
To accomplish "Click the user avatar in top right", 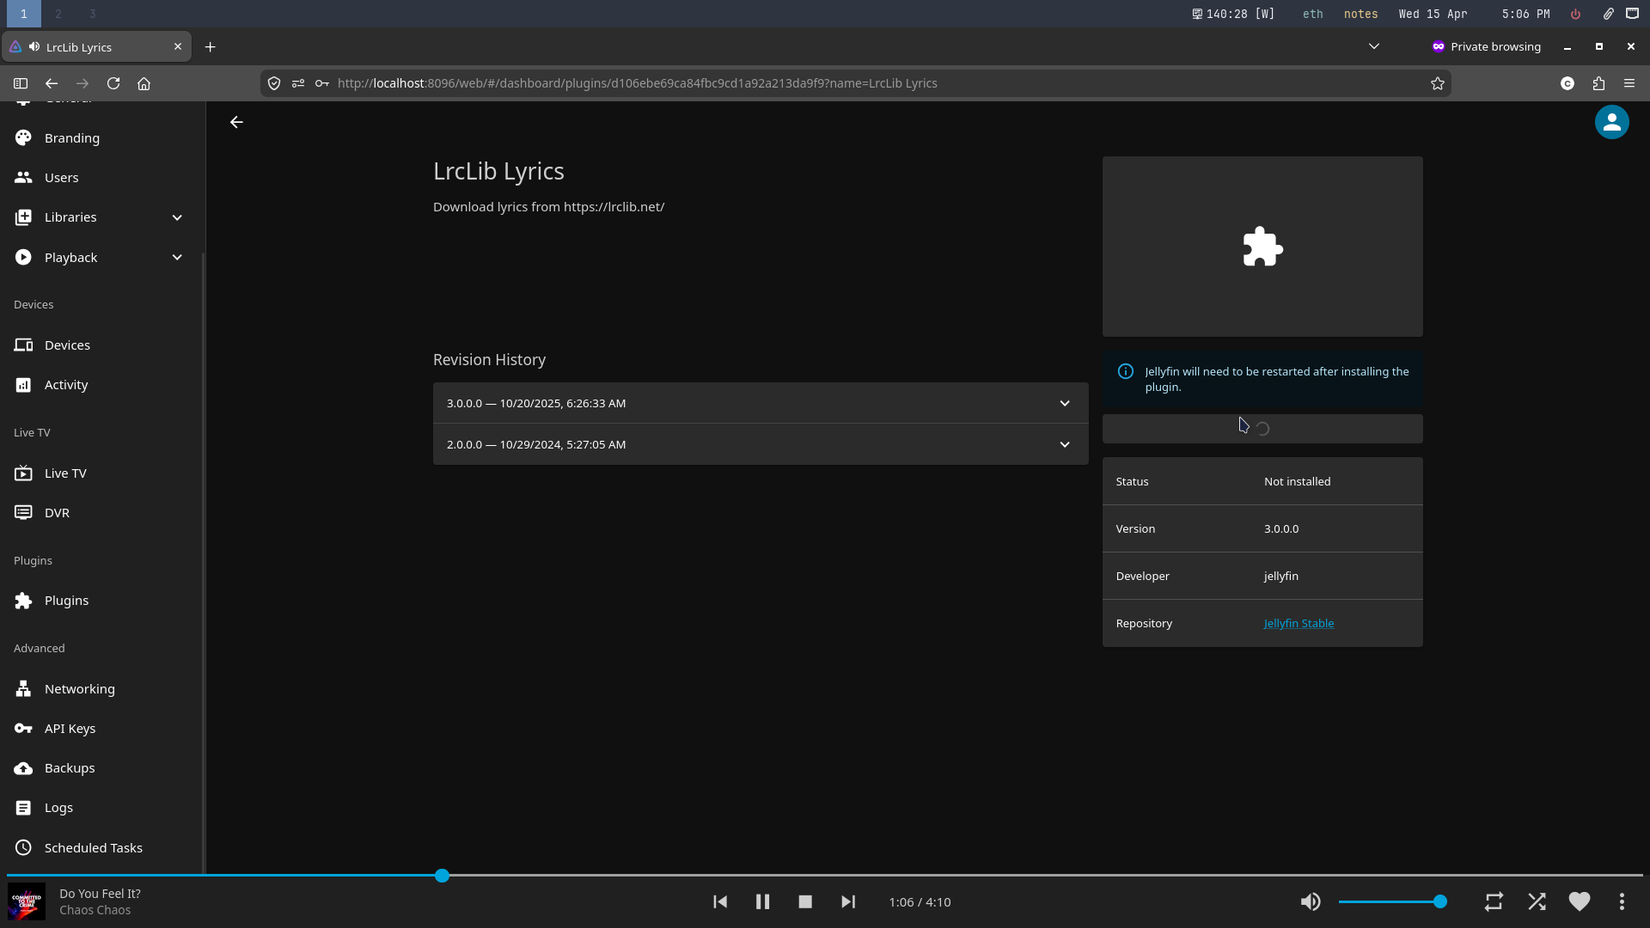I will [x=1611, y=121].
